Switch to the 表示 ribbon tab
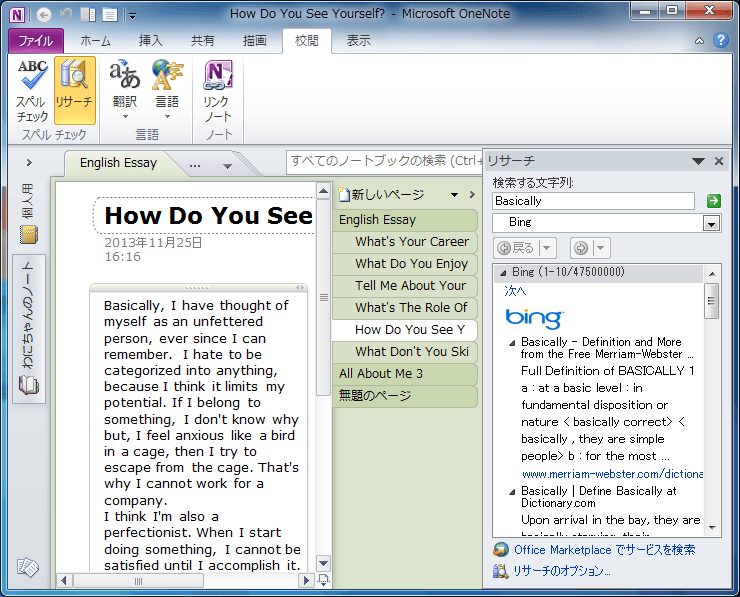Image resolution: width=740 pixels, height=597 pixels. coord(359,41)
